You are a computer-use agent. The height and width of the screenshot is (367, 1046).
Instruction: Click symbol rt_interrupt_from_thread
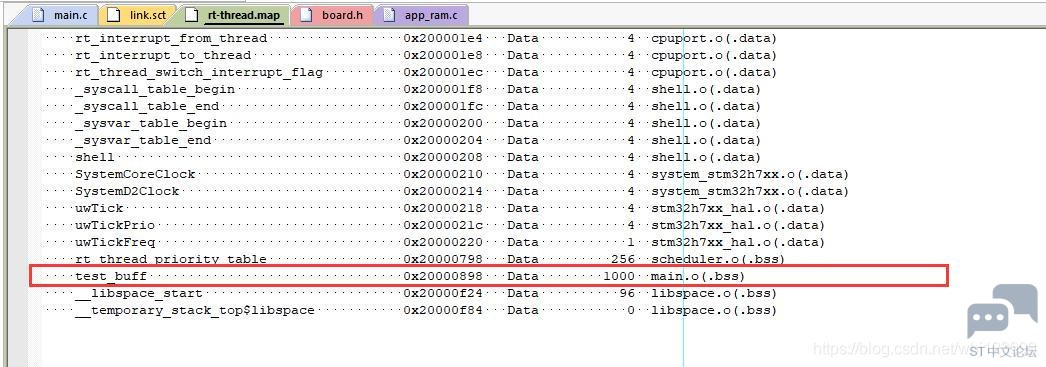171,38
